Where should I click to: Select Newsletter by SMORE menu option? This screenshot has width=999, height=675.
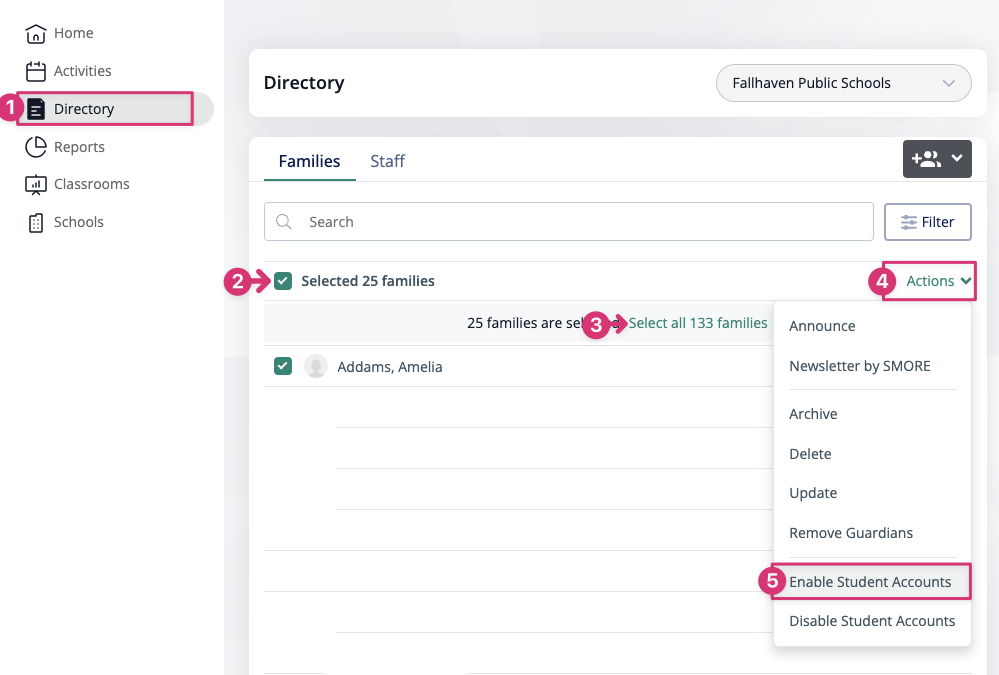click(x=859, y=366)
